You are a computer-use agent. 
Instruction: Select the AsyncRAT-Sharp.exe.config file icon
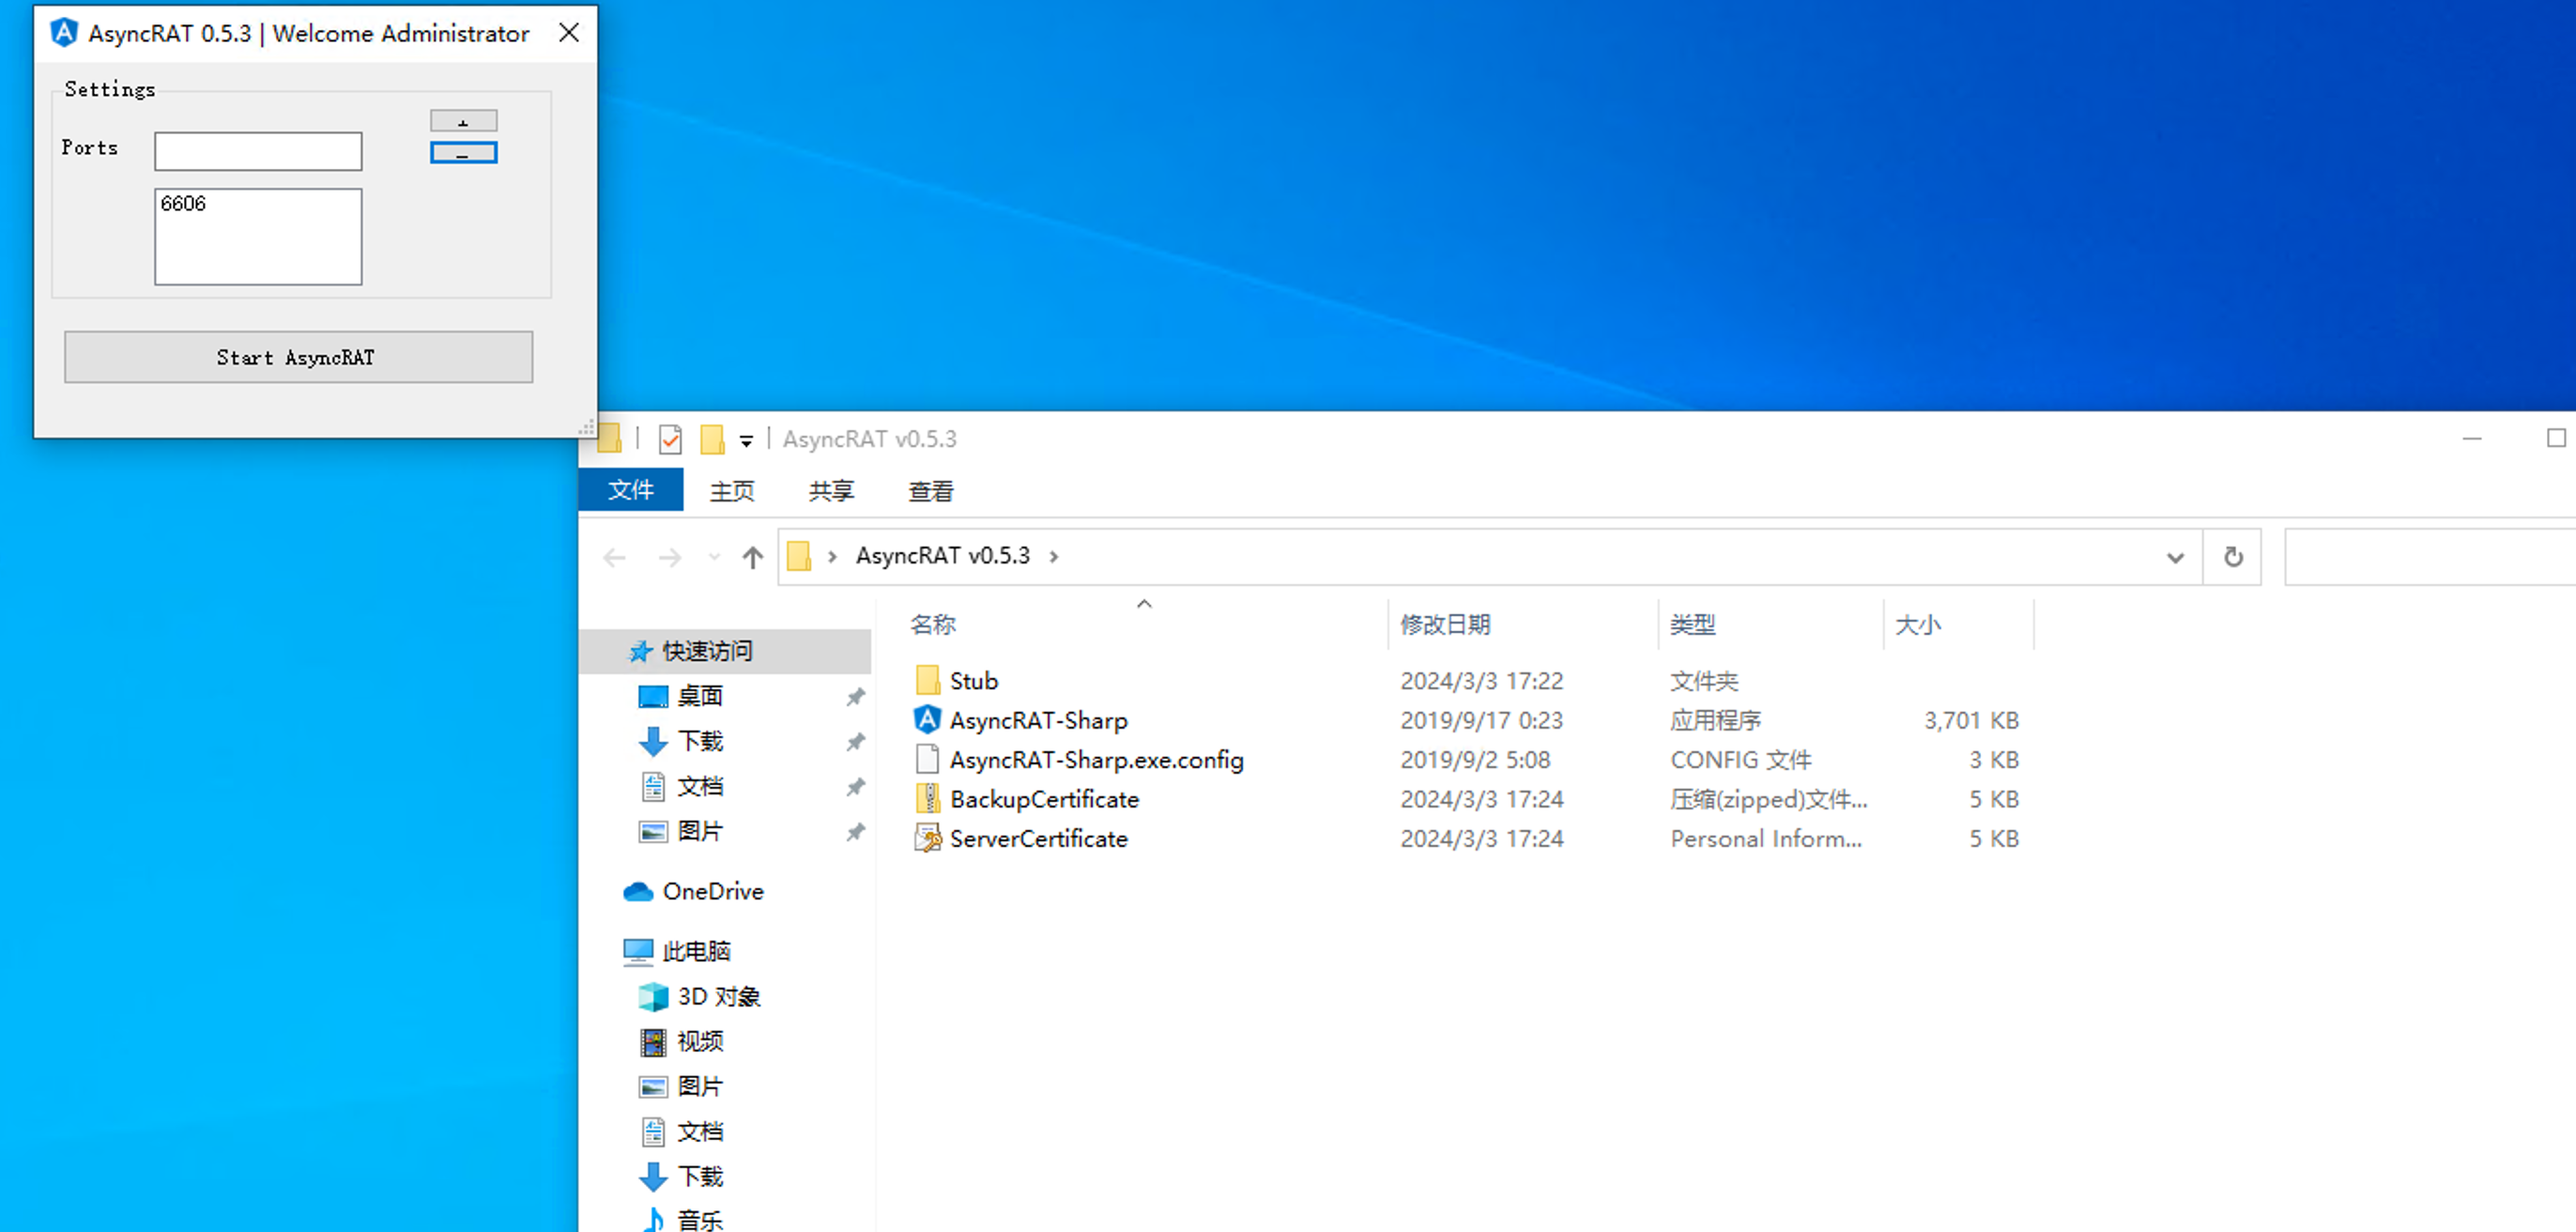[x=928, y=760]
